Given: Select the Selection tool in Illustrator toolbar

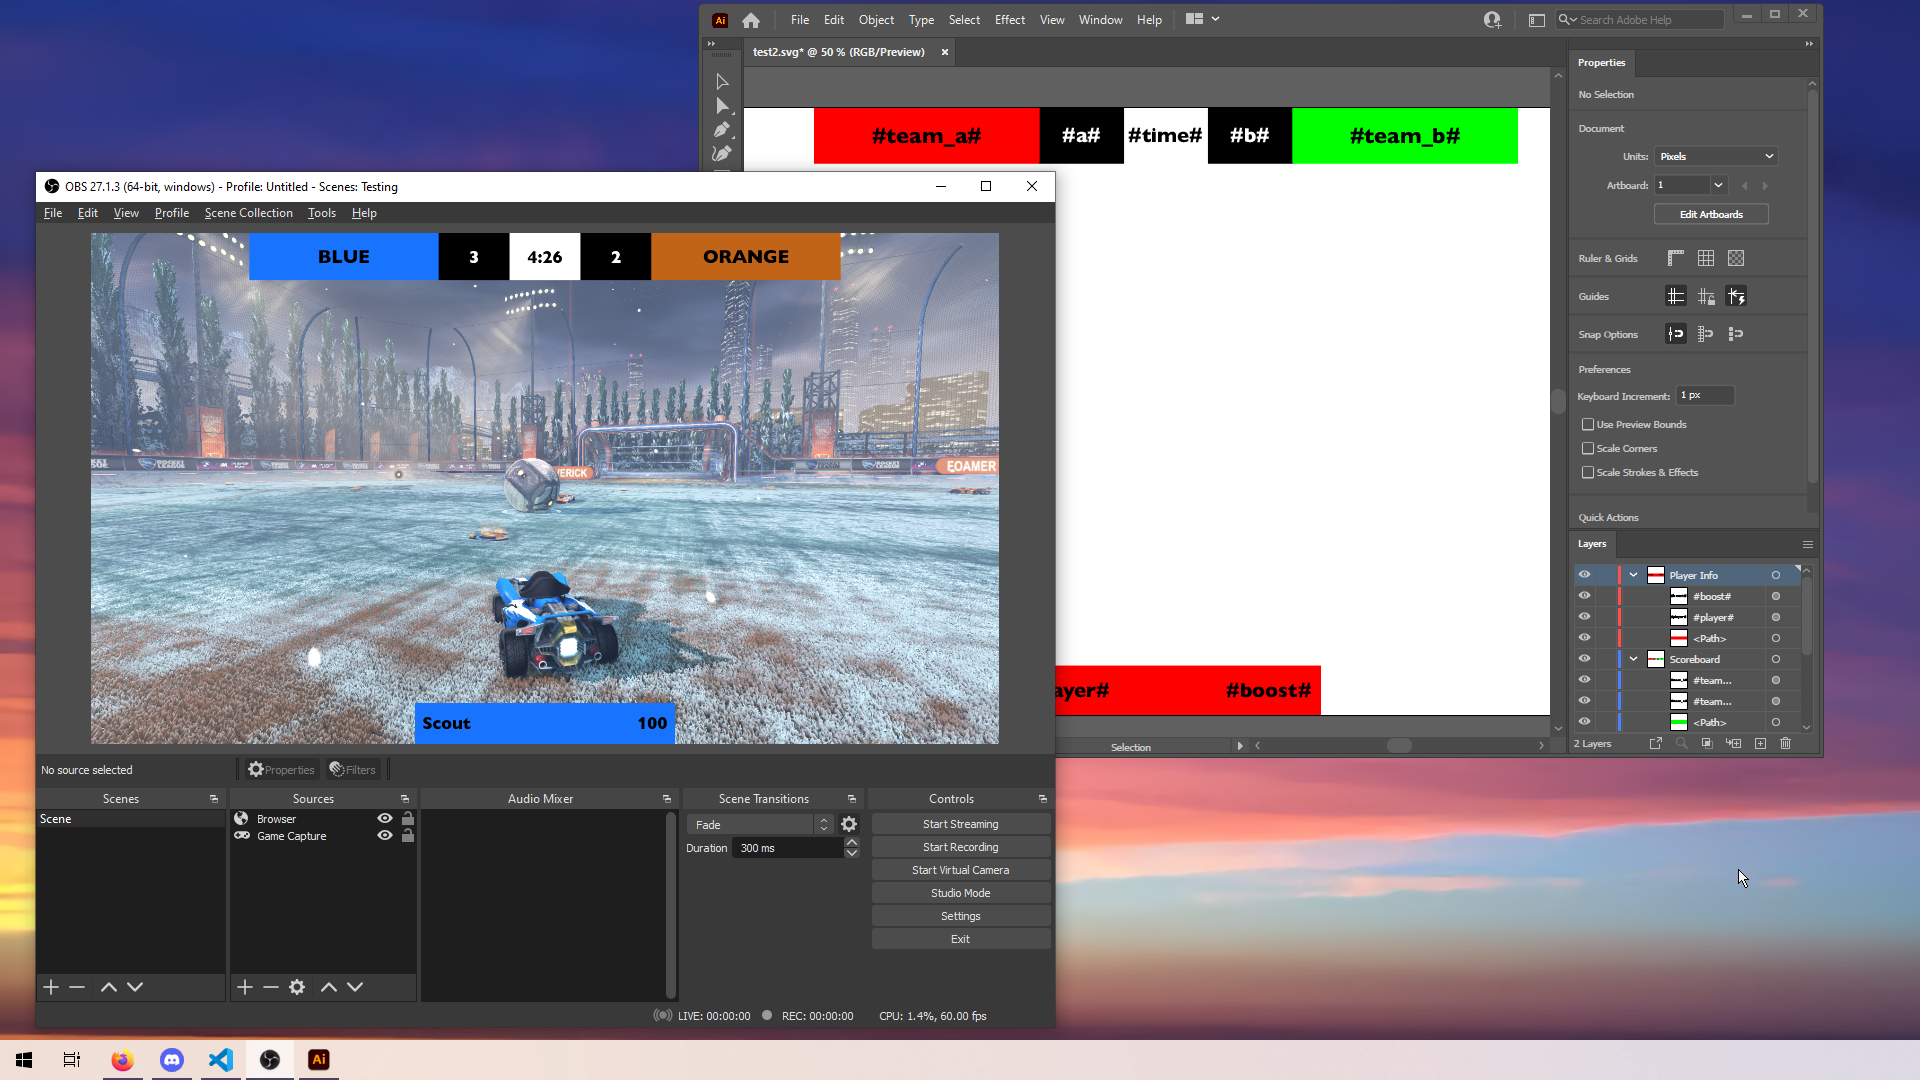Looking at the screenshot, I should (x=723, y=81).
